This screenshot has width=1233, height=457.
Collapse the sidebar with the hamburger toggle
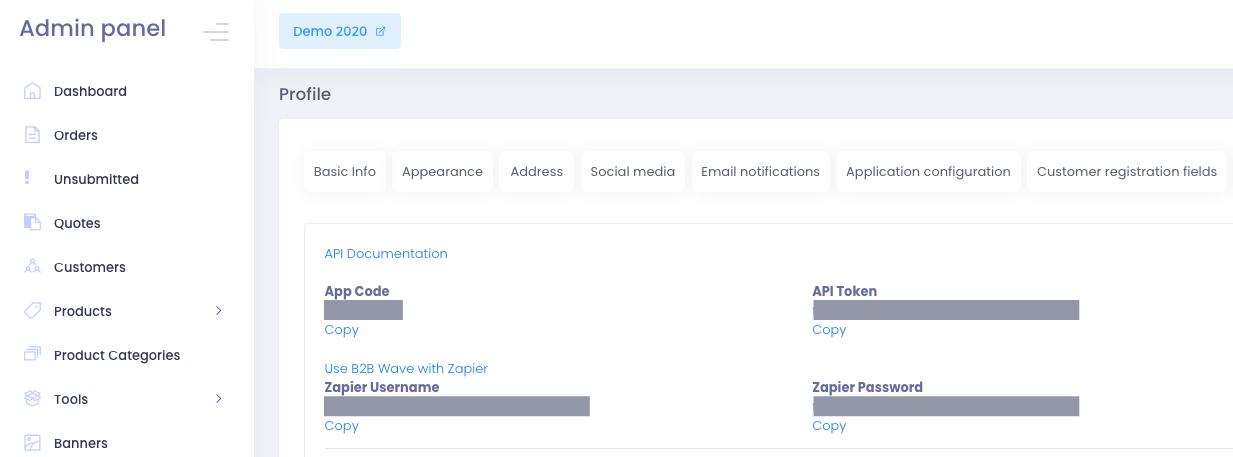click(x=216, y=32)
